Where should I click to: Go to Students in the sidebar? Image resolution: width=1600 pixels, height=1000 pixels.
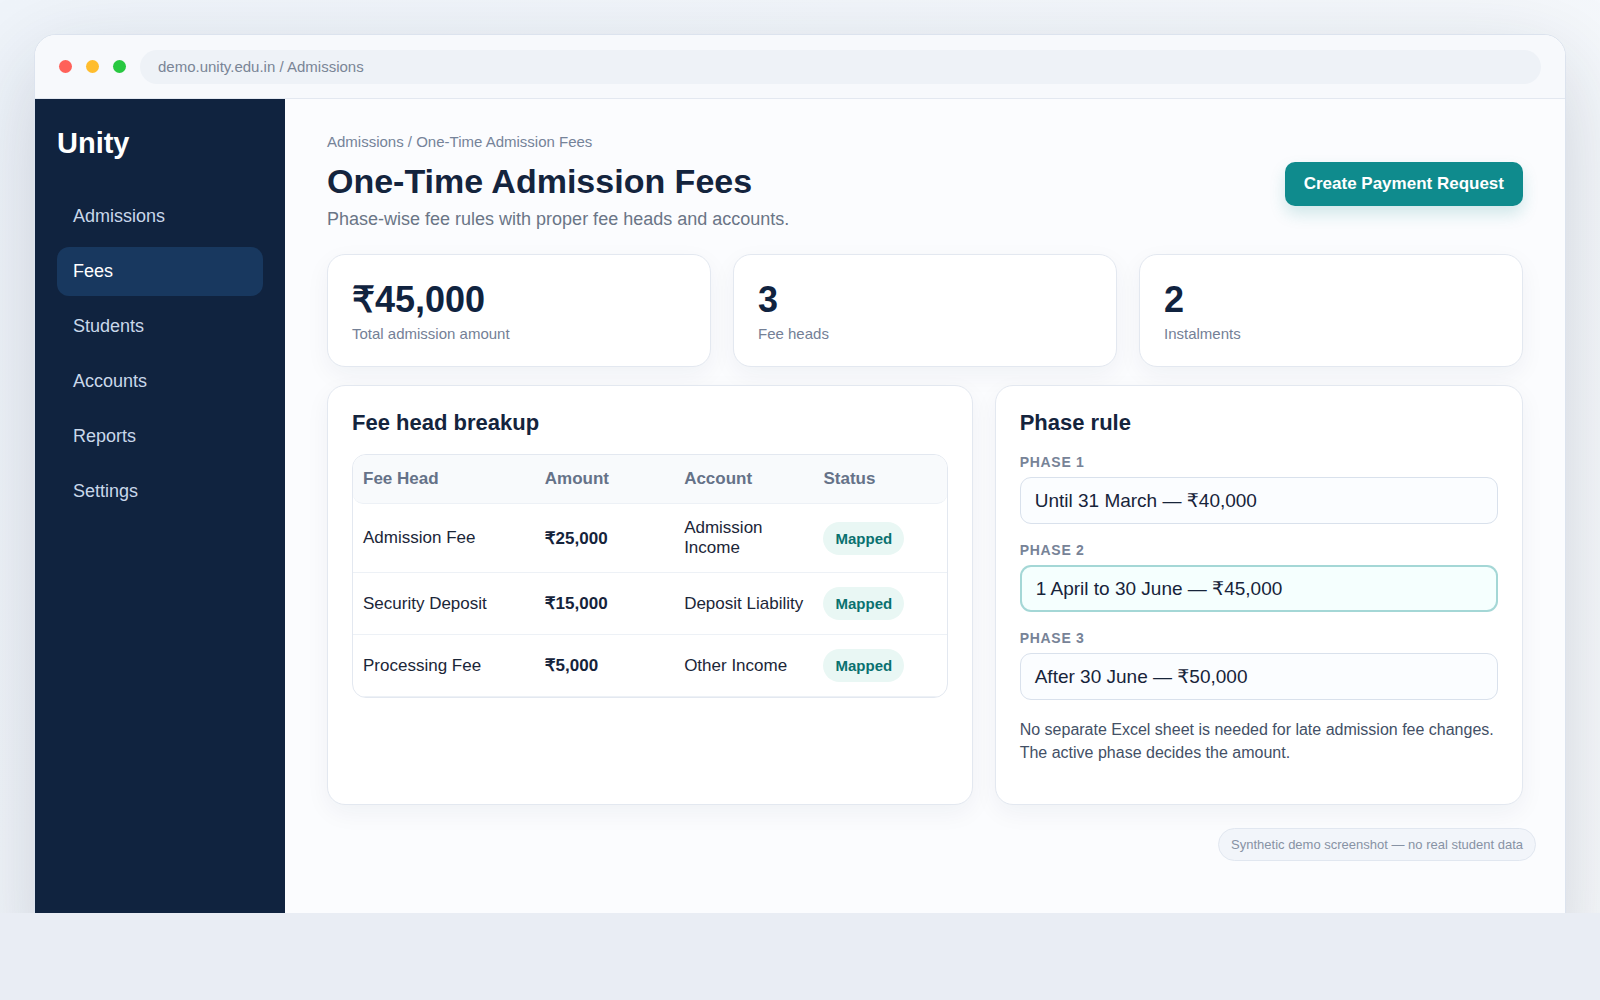[x=160, y=326]
